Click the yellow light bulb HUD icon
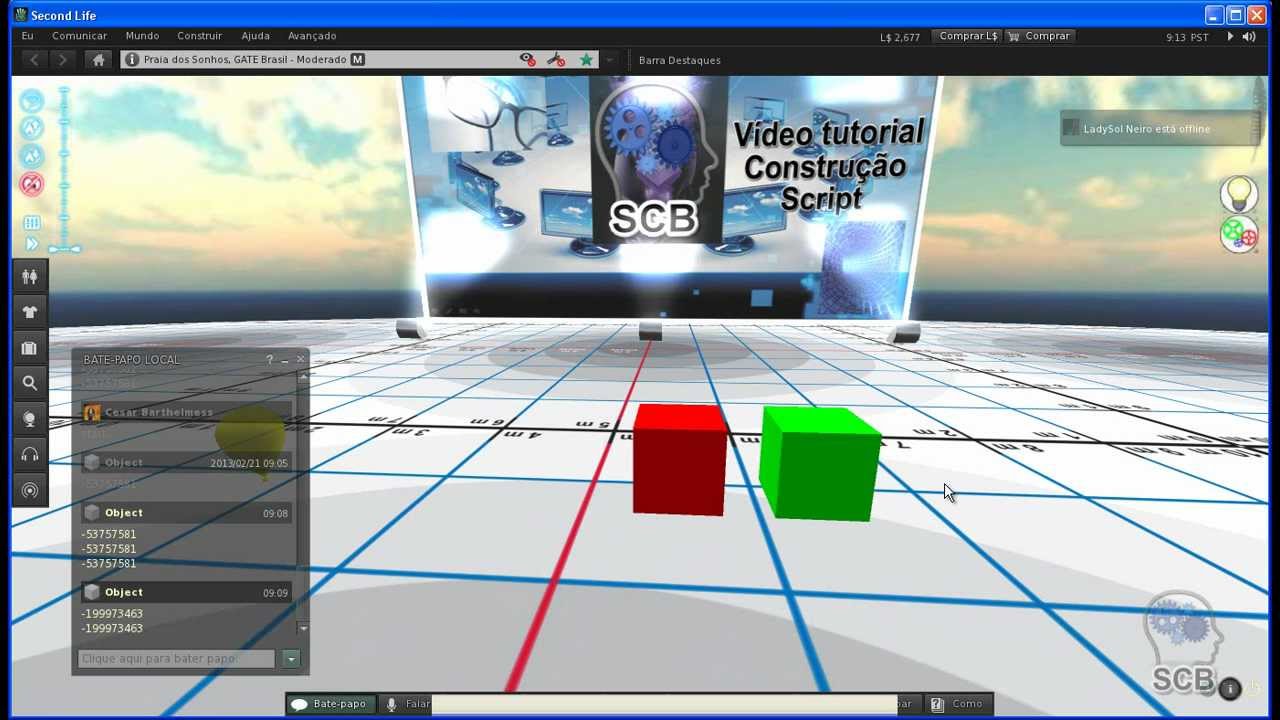The image size is (1280, 720). (x=1239, y=194)
